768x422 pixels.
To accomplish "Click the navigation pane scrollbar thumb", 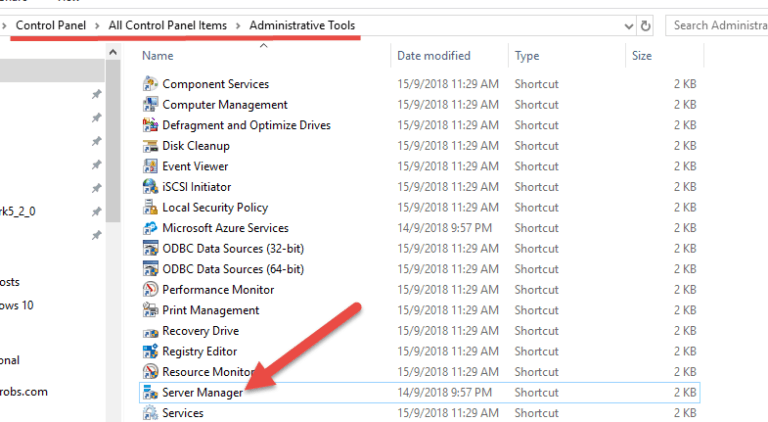I will (113, 141).
